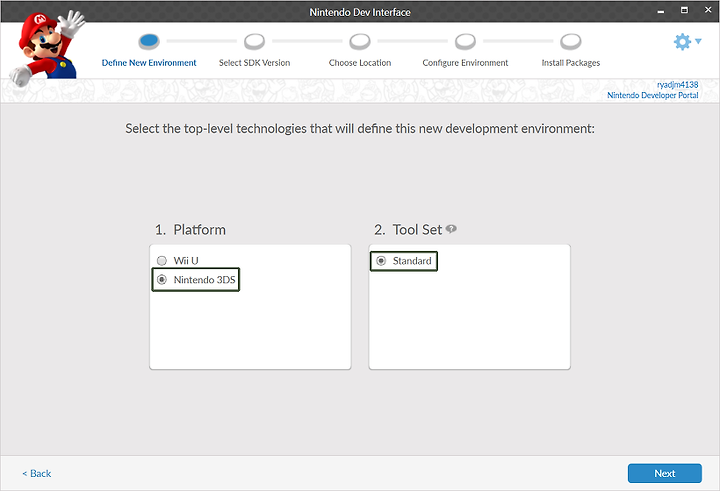Close the Nintendo Dev Interface window
Screen dimensions: 720x491
coord(708,10)
